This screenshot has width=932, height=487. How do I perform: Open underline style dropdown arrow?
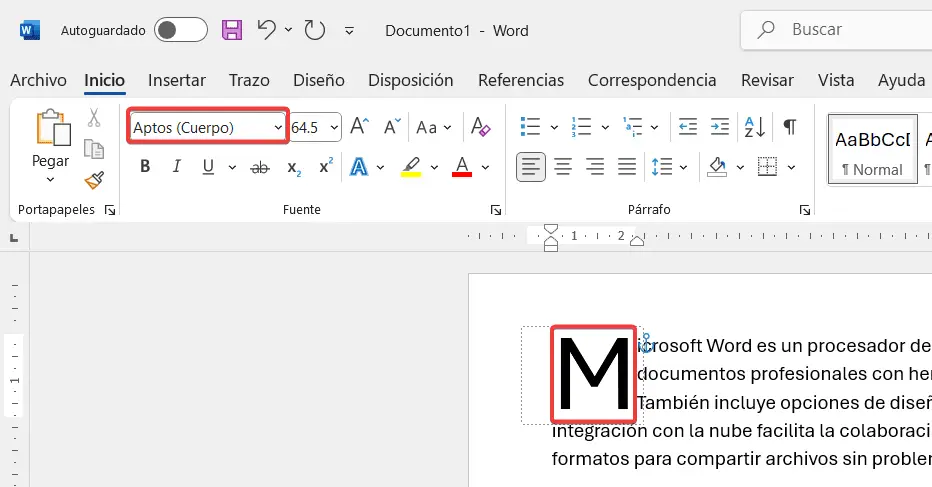pyautogui.click(x=232, y=168)
